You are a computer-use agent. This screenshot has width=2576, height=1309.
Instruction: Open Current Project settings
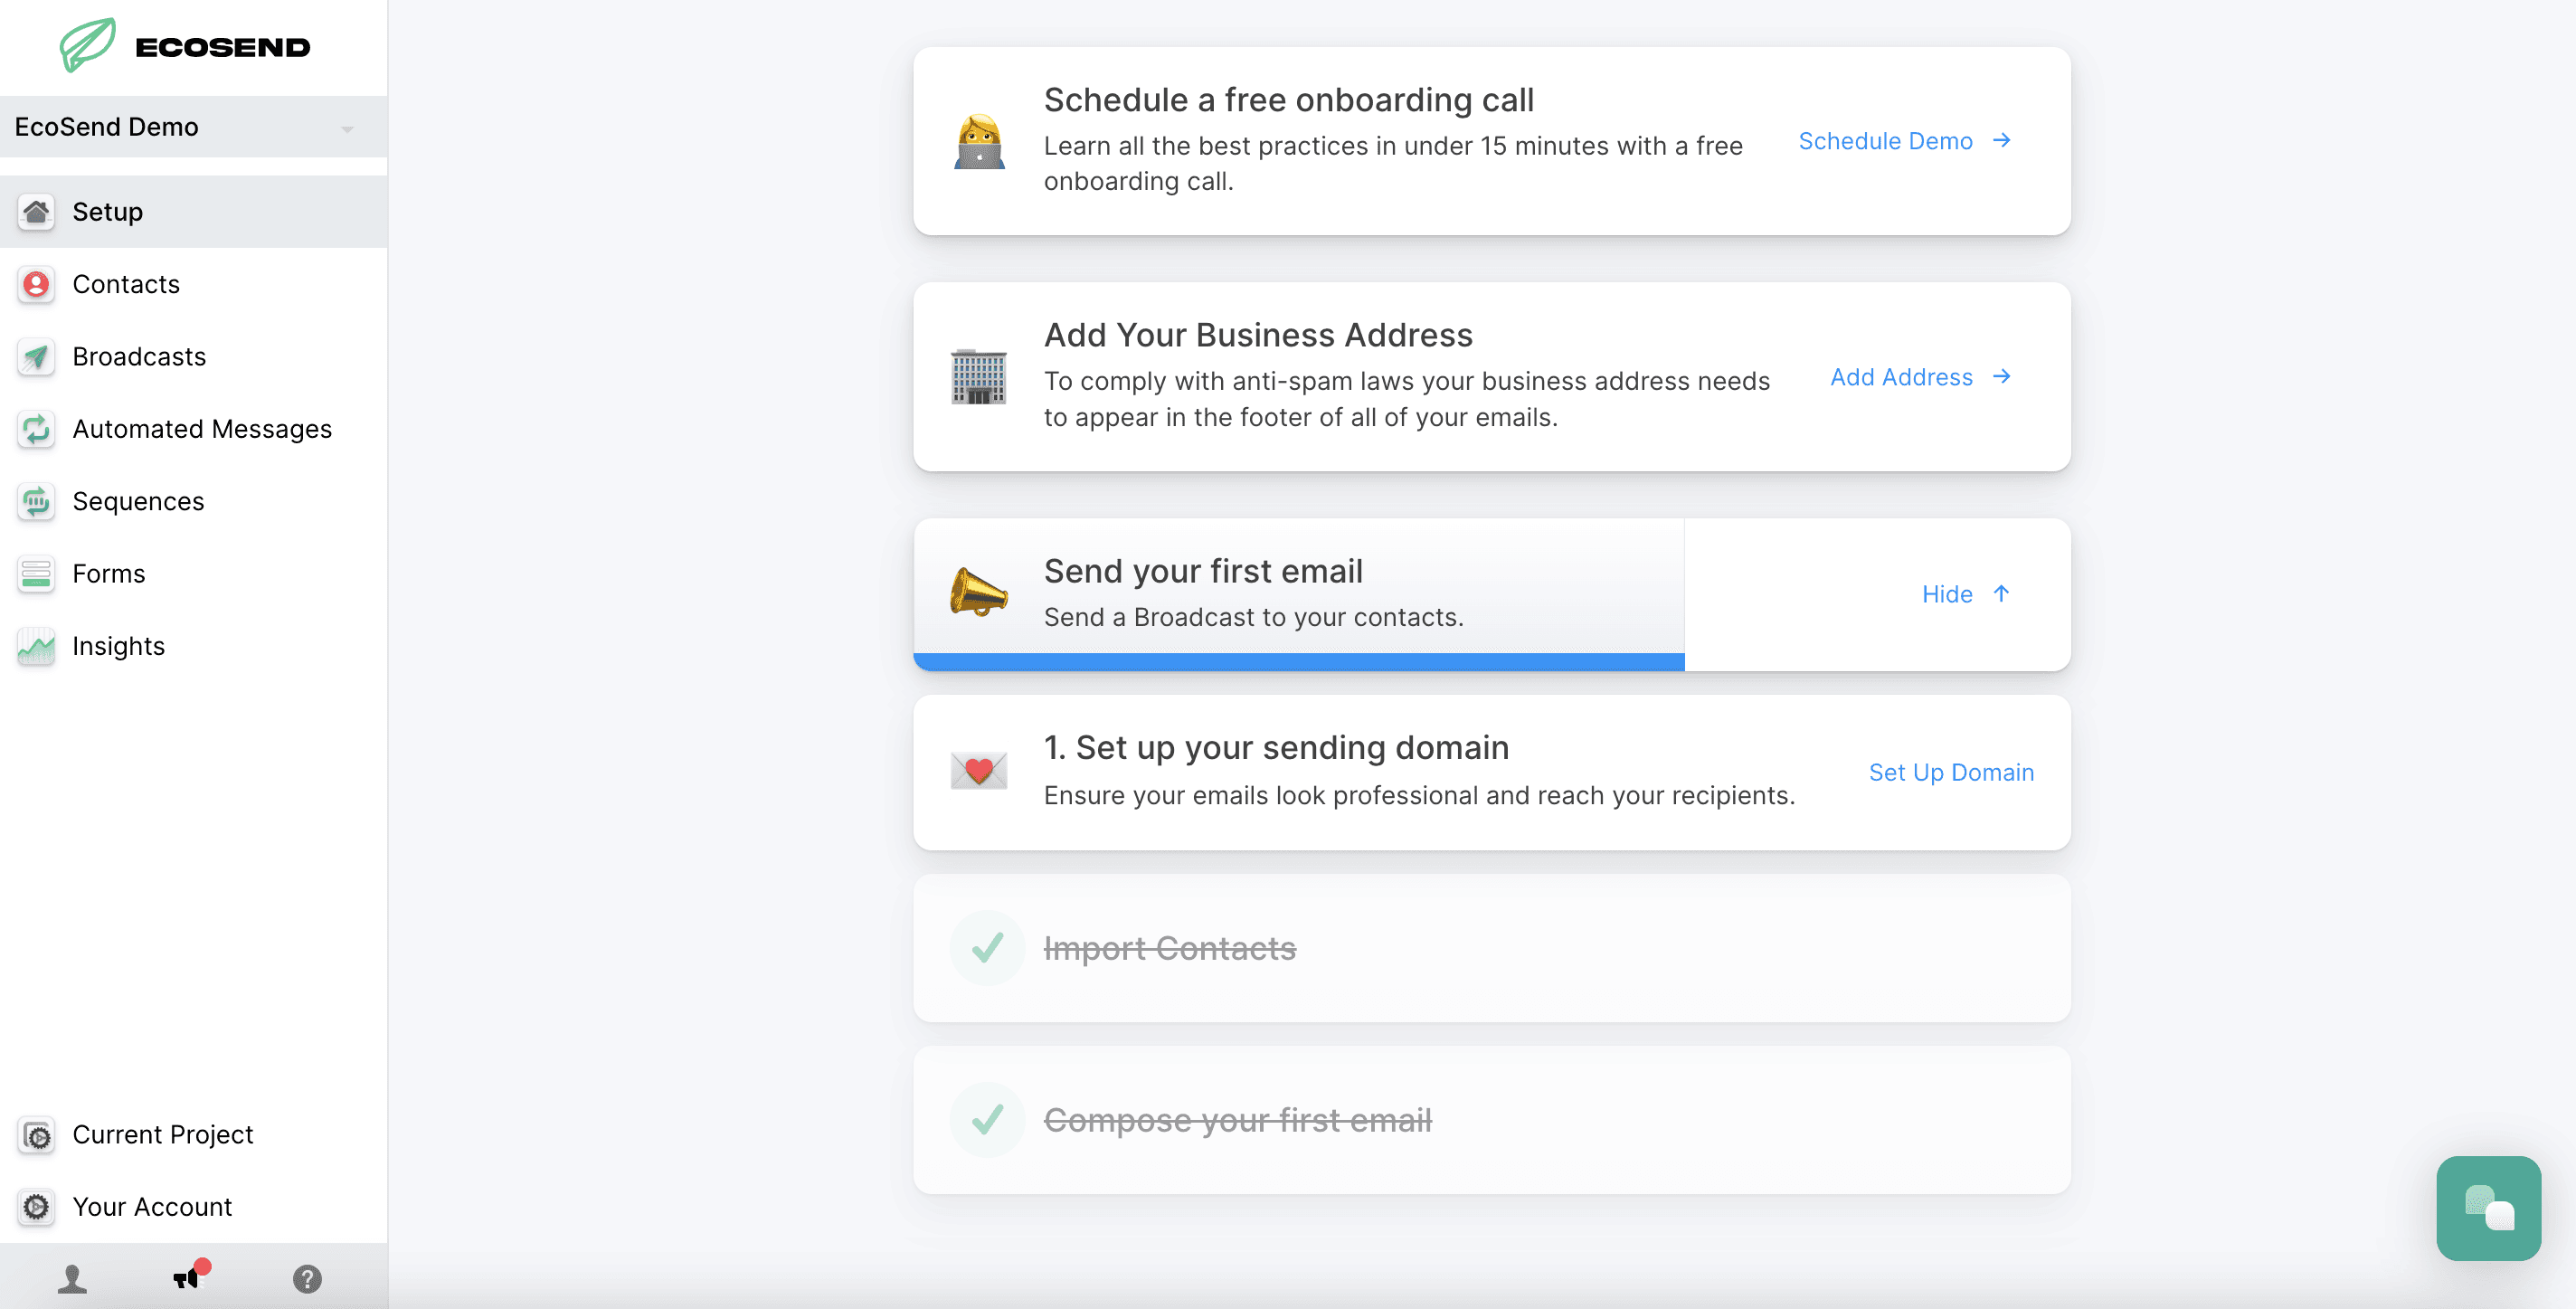pos(162,1134)
